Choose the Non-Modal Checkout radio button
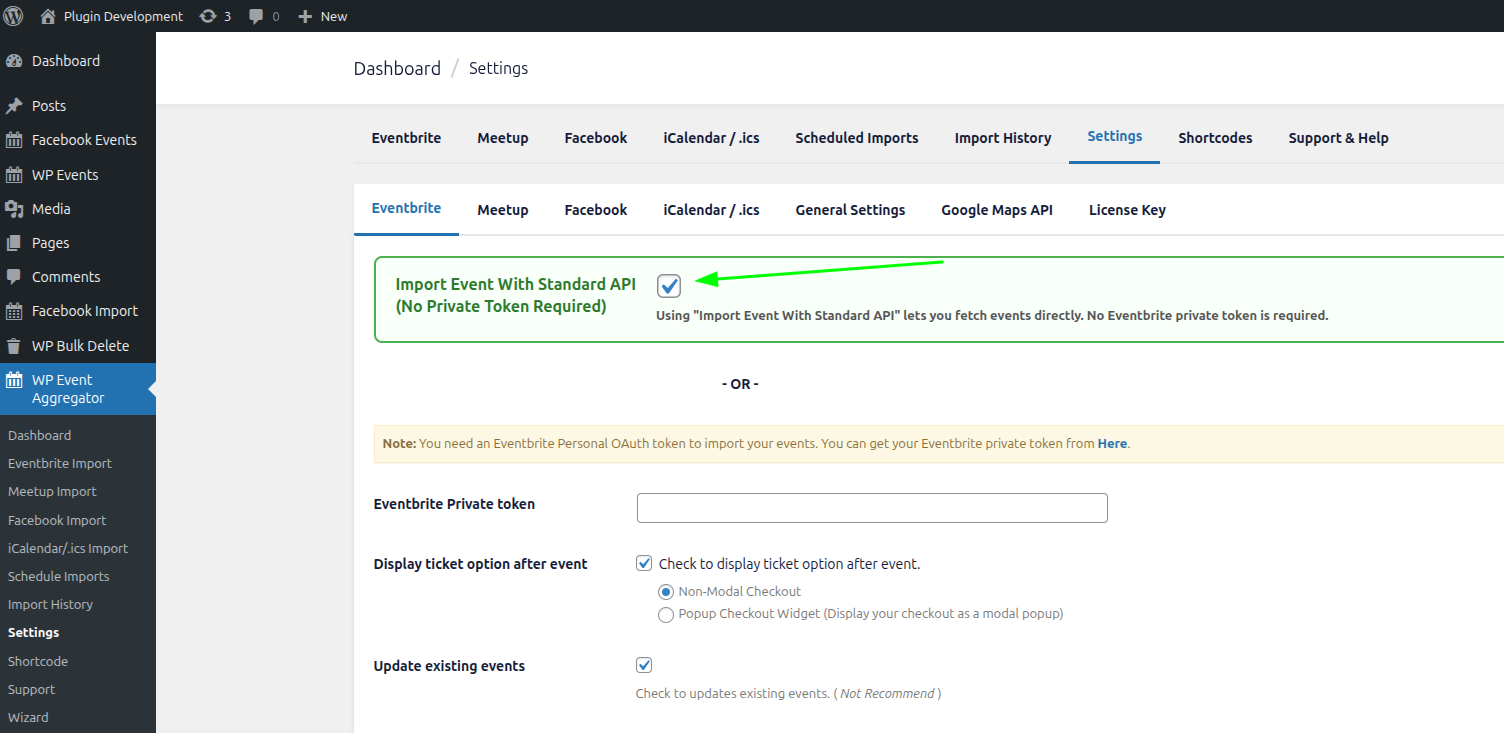This screenshot has width=1504, height=733. (666, 591)
